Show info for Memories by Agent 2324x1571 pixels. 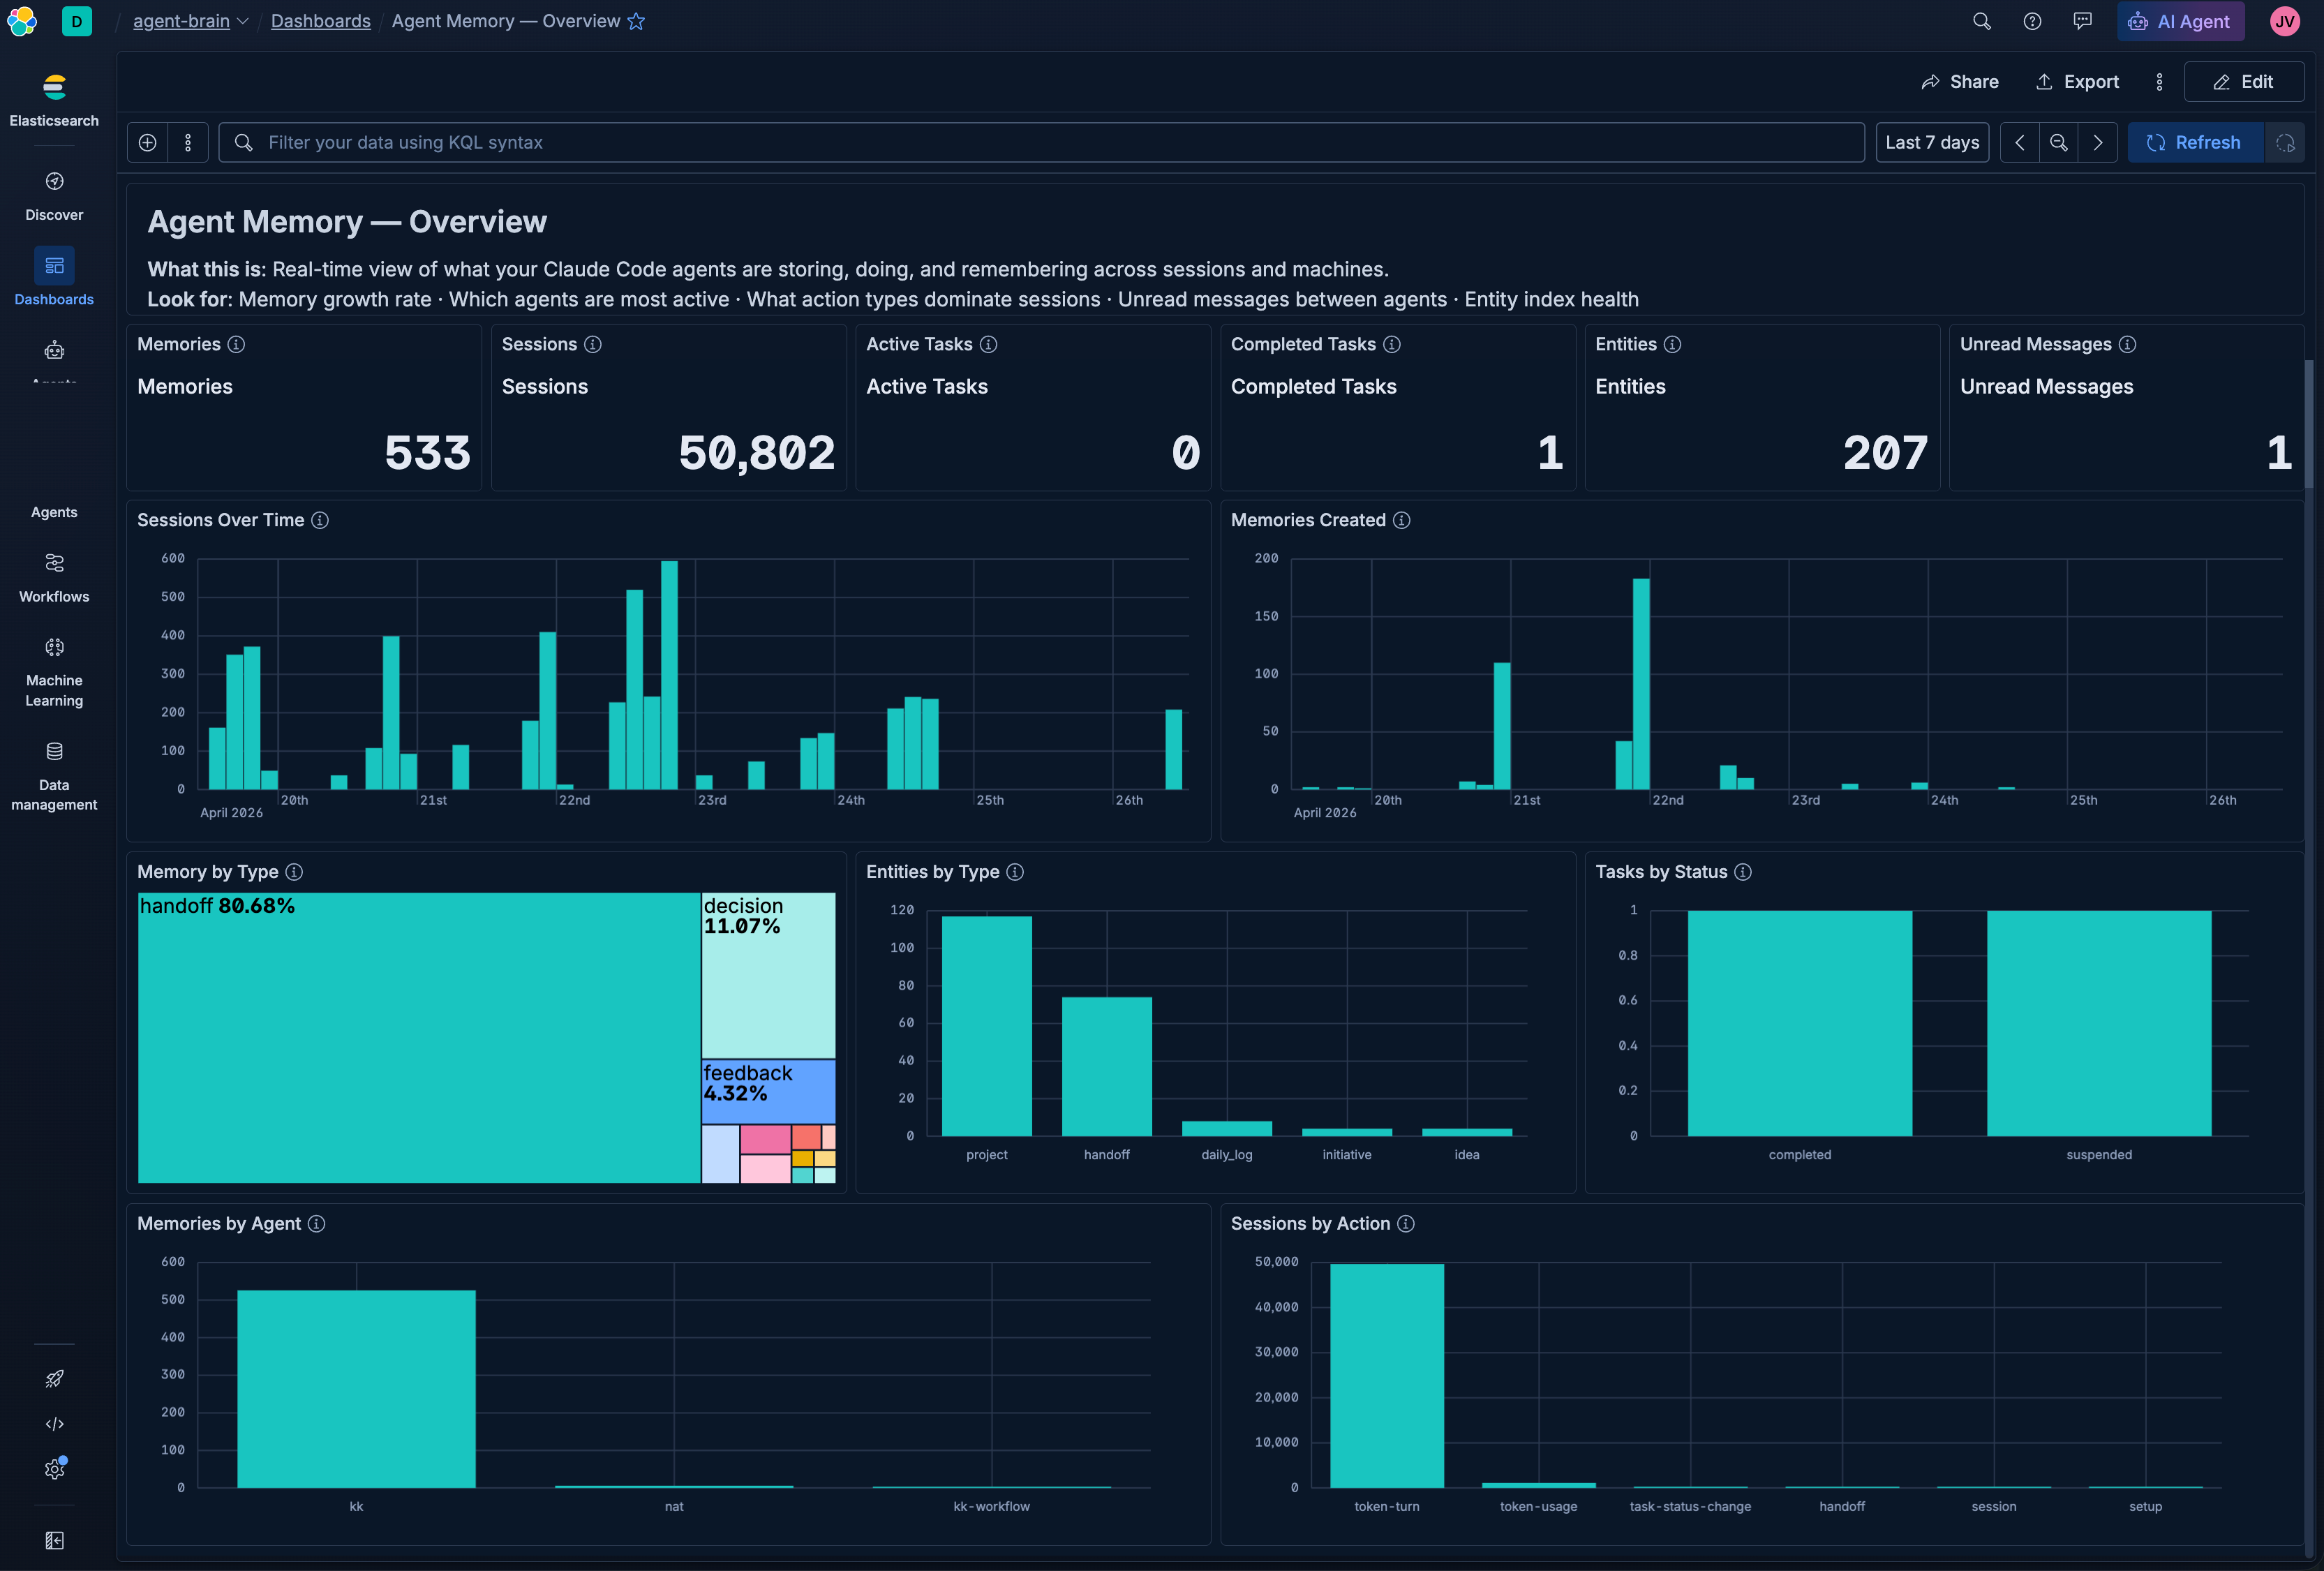(x=316, y=1224)
